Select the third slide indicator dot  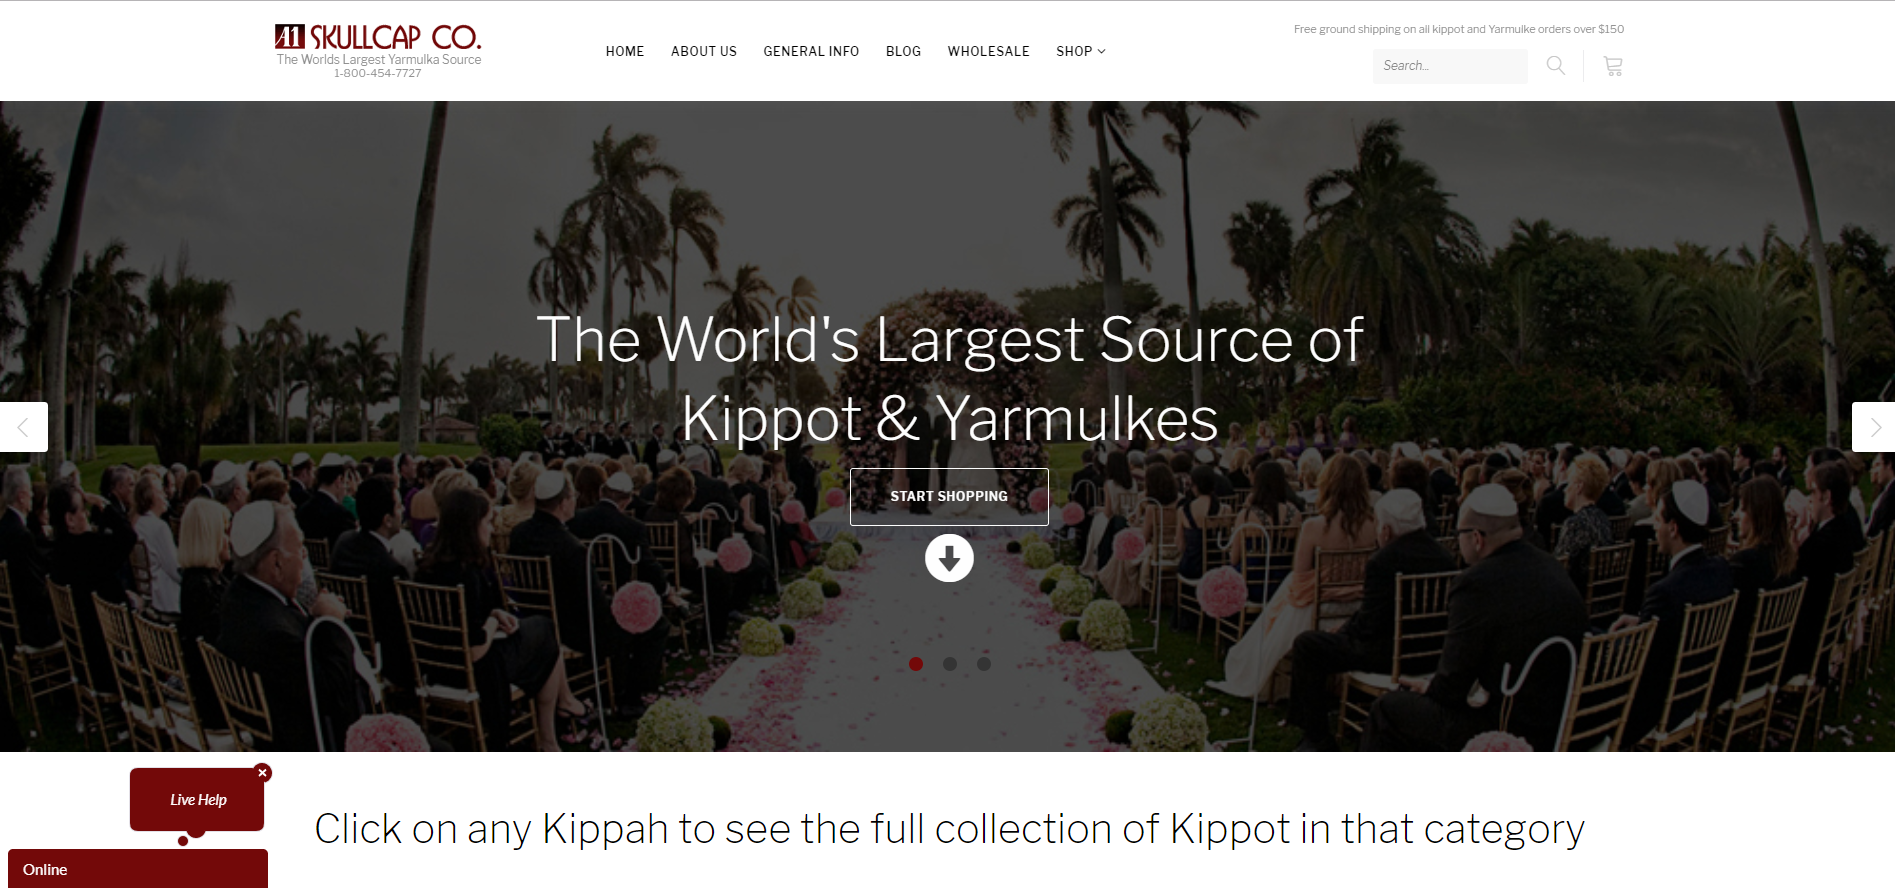tap(984, 664)
